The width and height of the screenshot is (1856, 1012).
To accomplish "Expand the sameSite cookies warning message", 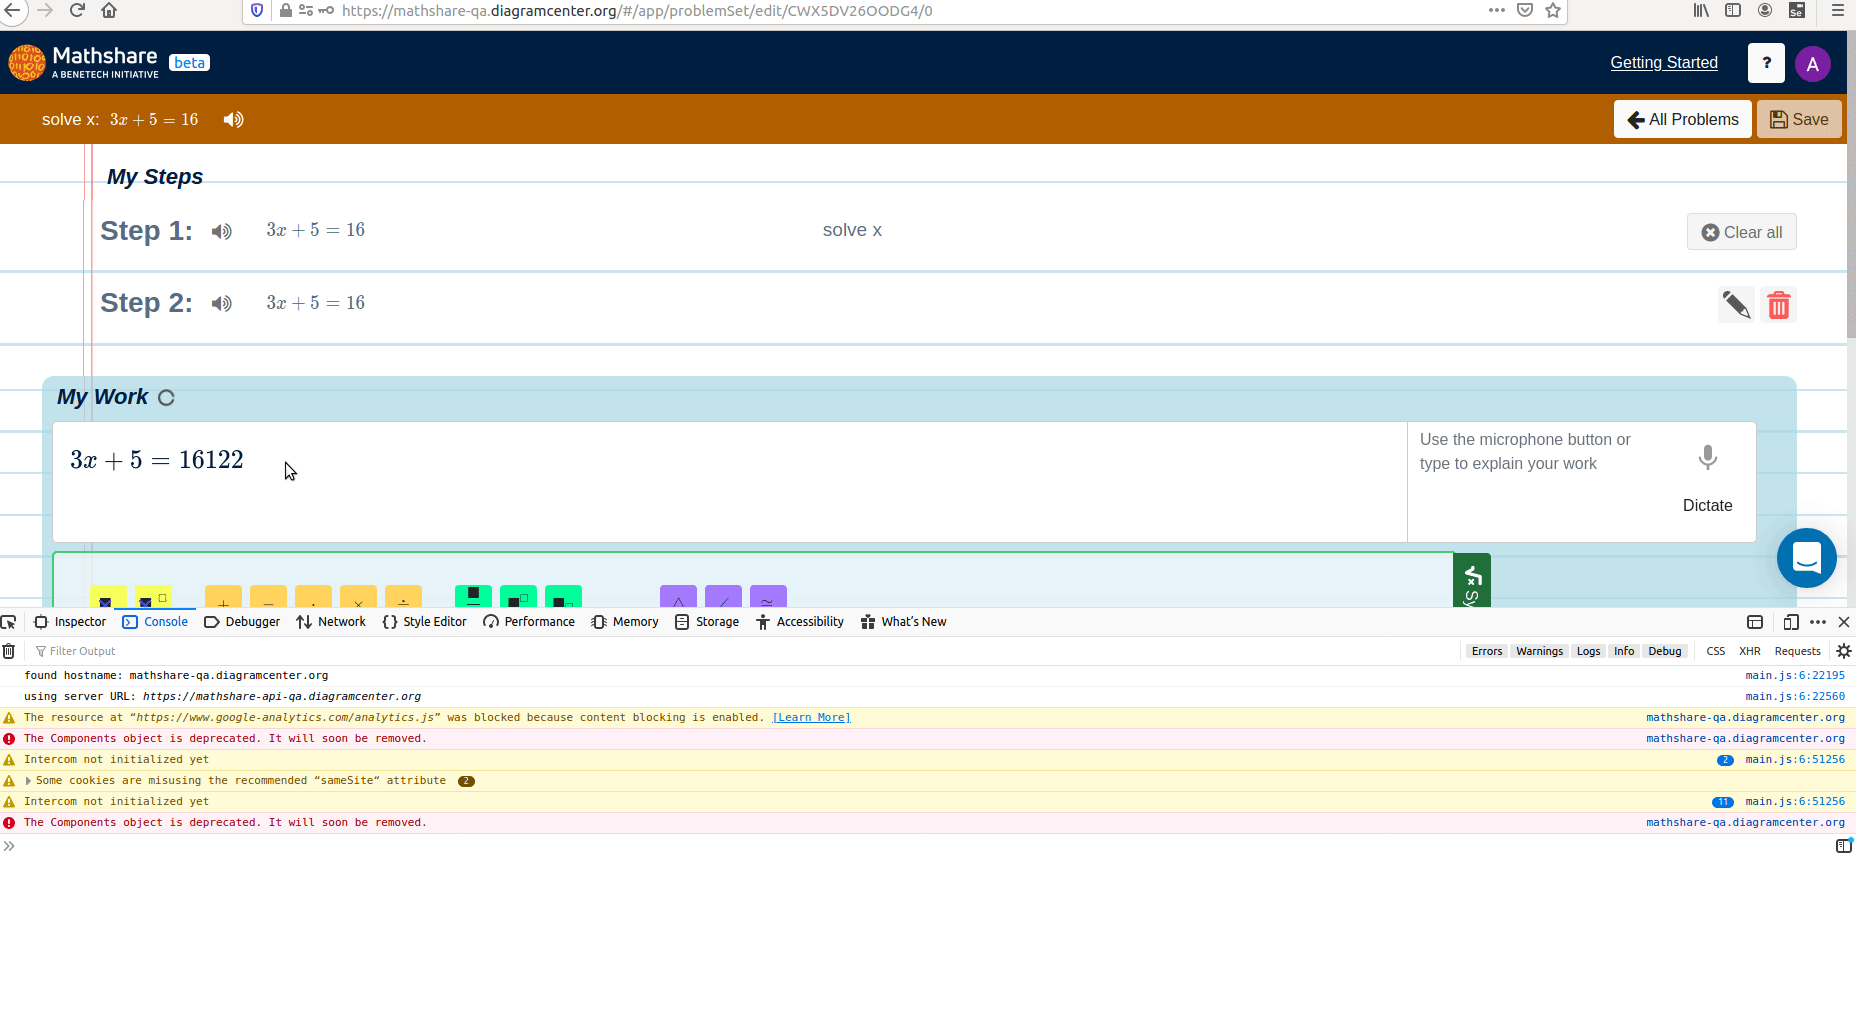I will click(x=28, y=780).
